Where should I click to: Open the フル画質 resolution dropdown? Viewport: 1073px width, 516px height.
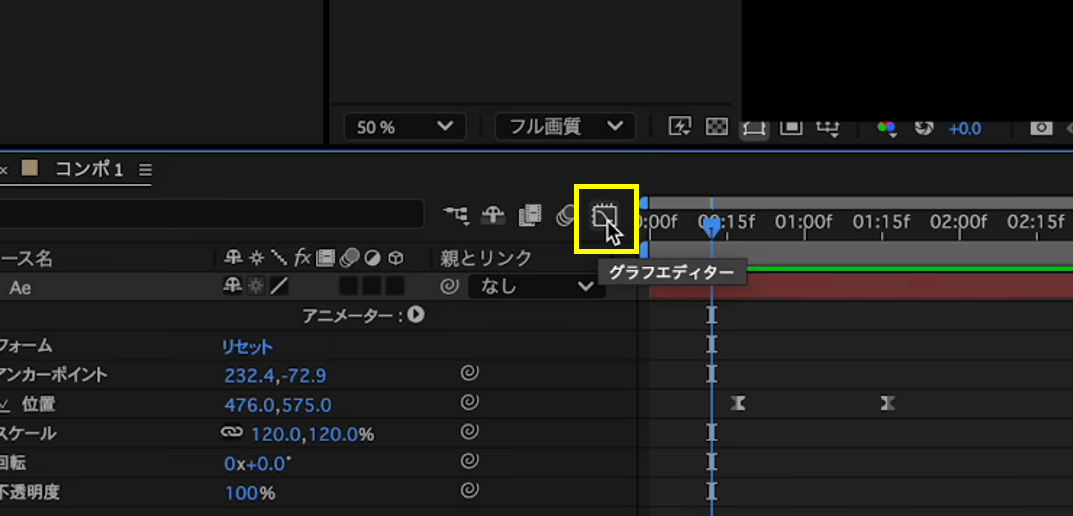point(565,127)
